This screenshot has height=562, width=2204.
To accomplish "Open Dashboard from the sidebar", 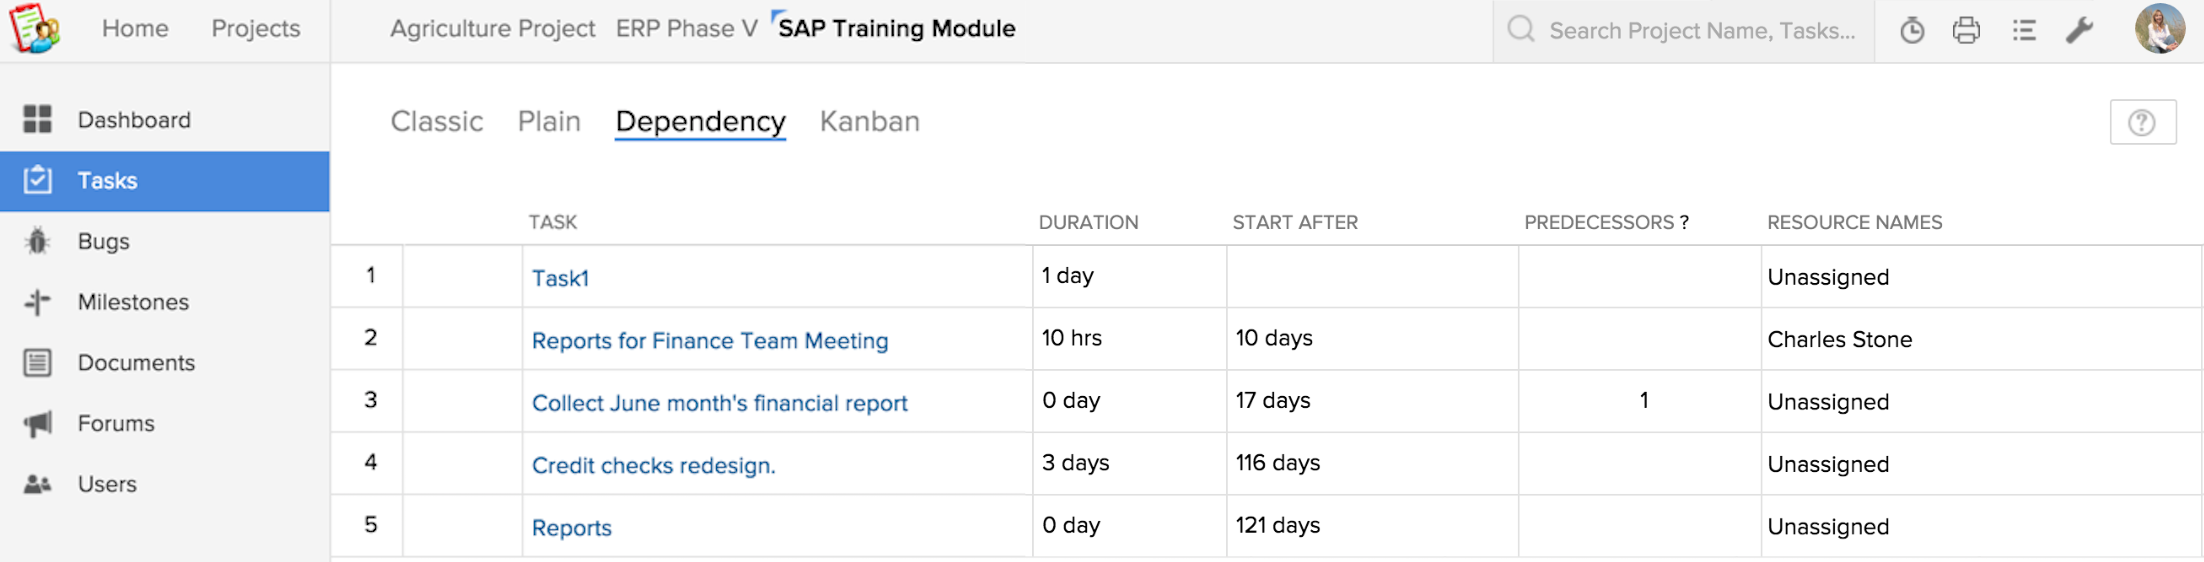I will (134, 120).
